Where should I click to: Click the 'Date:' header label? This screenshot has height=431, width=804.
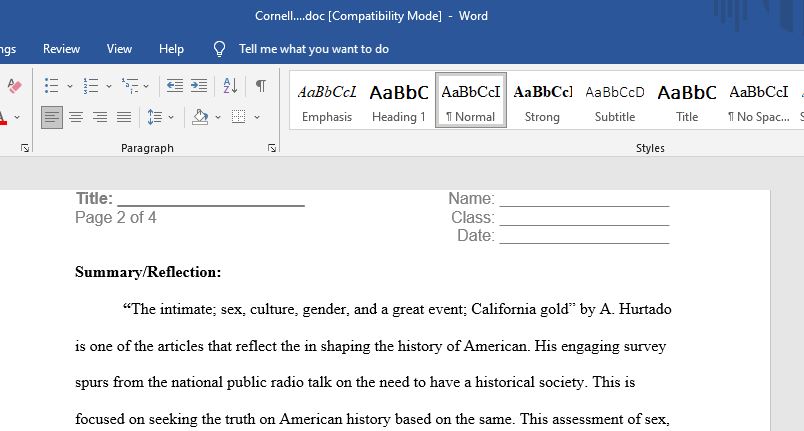coord(476,236)
